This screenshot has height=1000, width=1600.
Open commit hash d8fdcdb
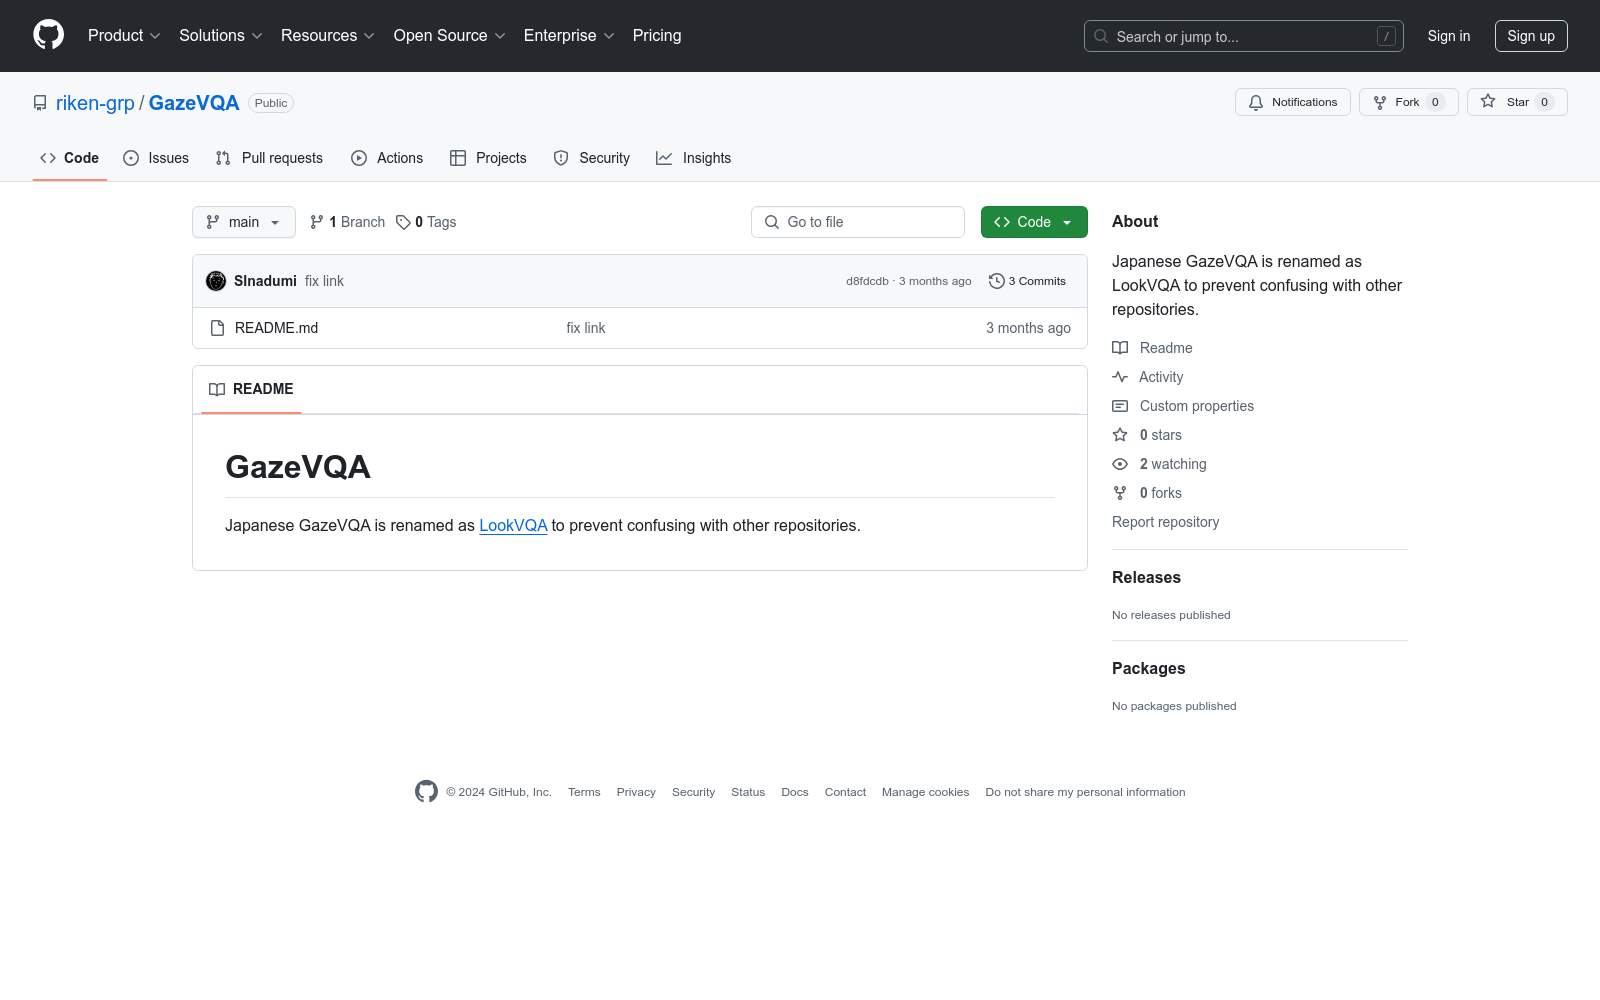click(x=867, y=281)
